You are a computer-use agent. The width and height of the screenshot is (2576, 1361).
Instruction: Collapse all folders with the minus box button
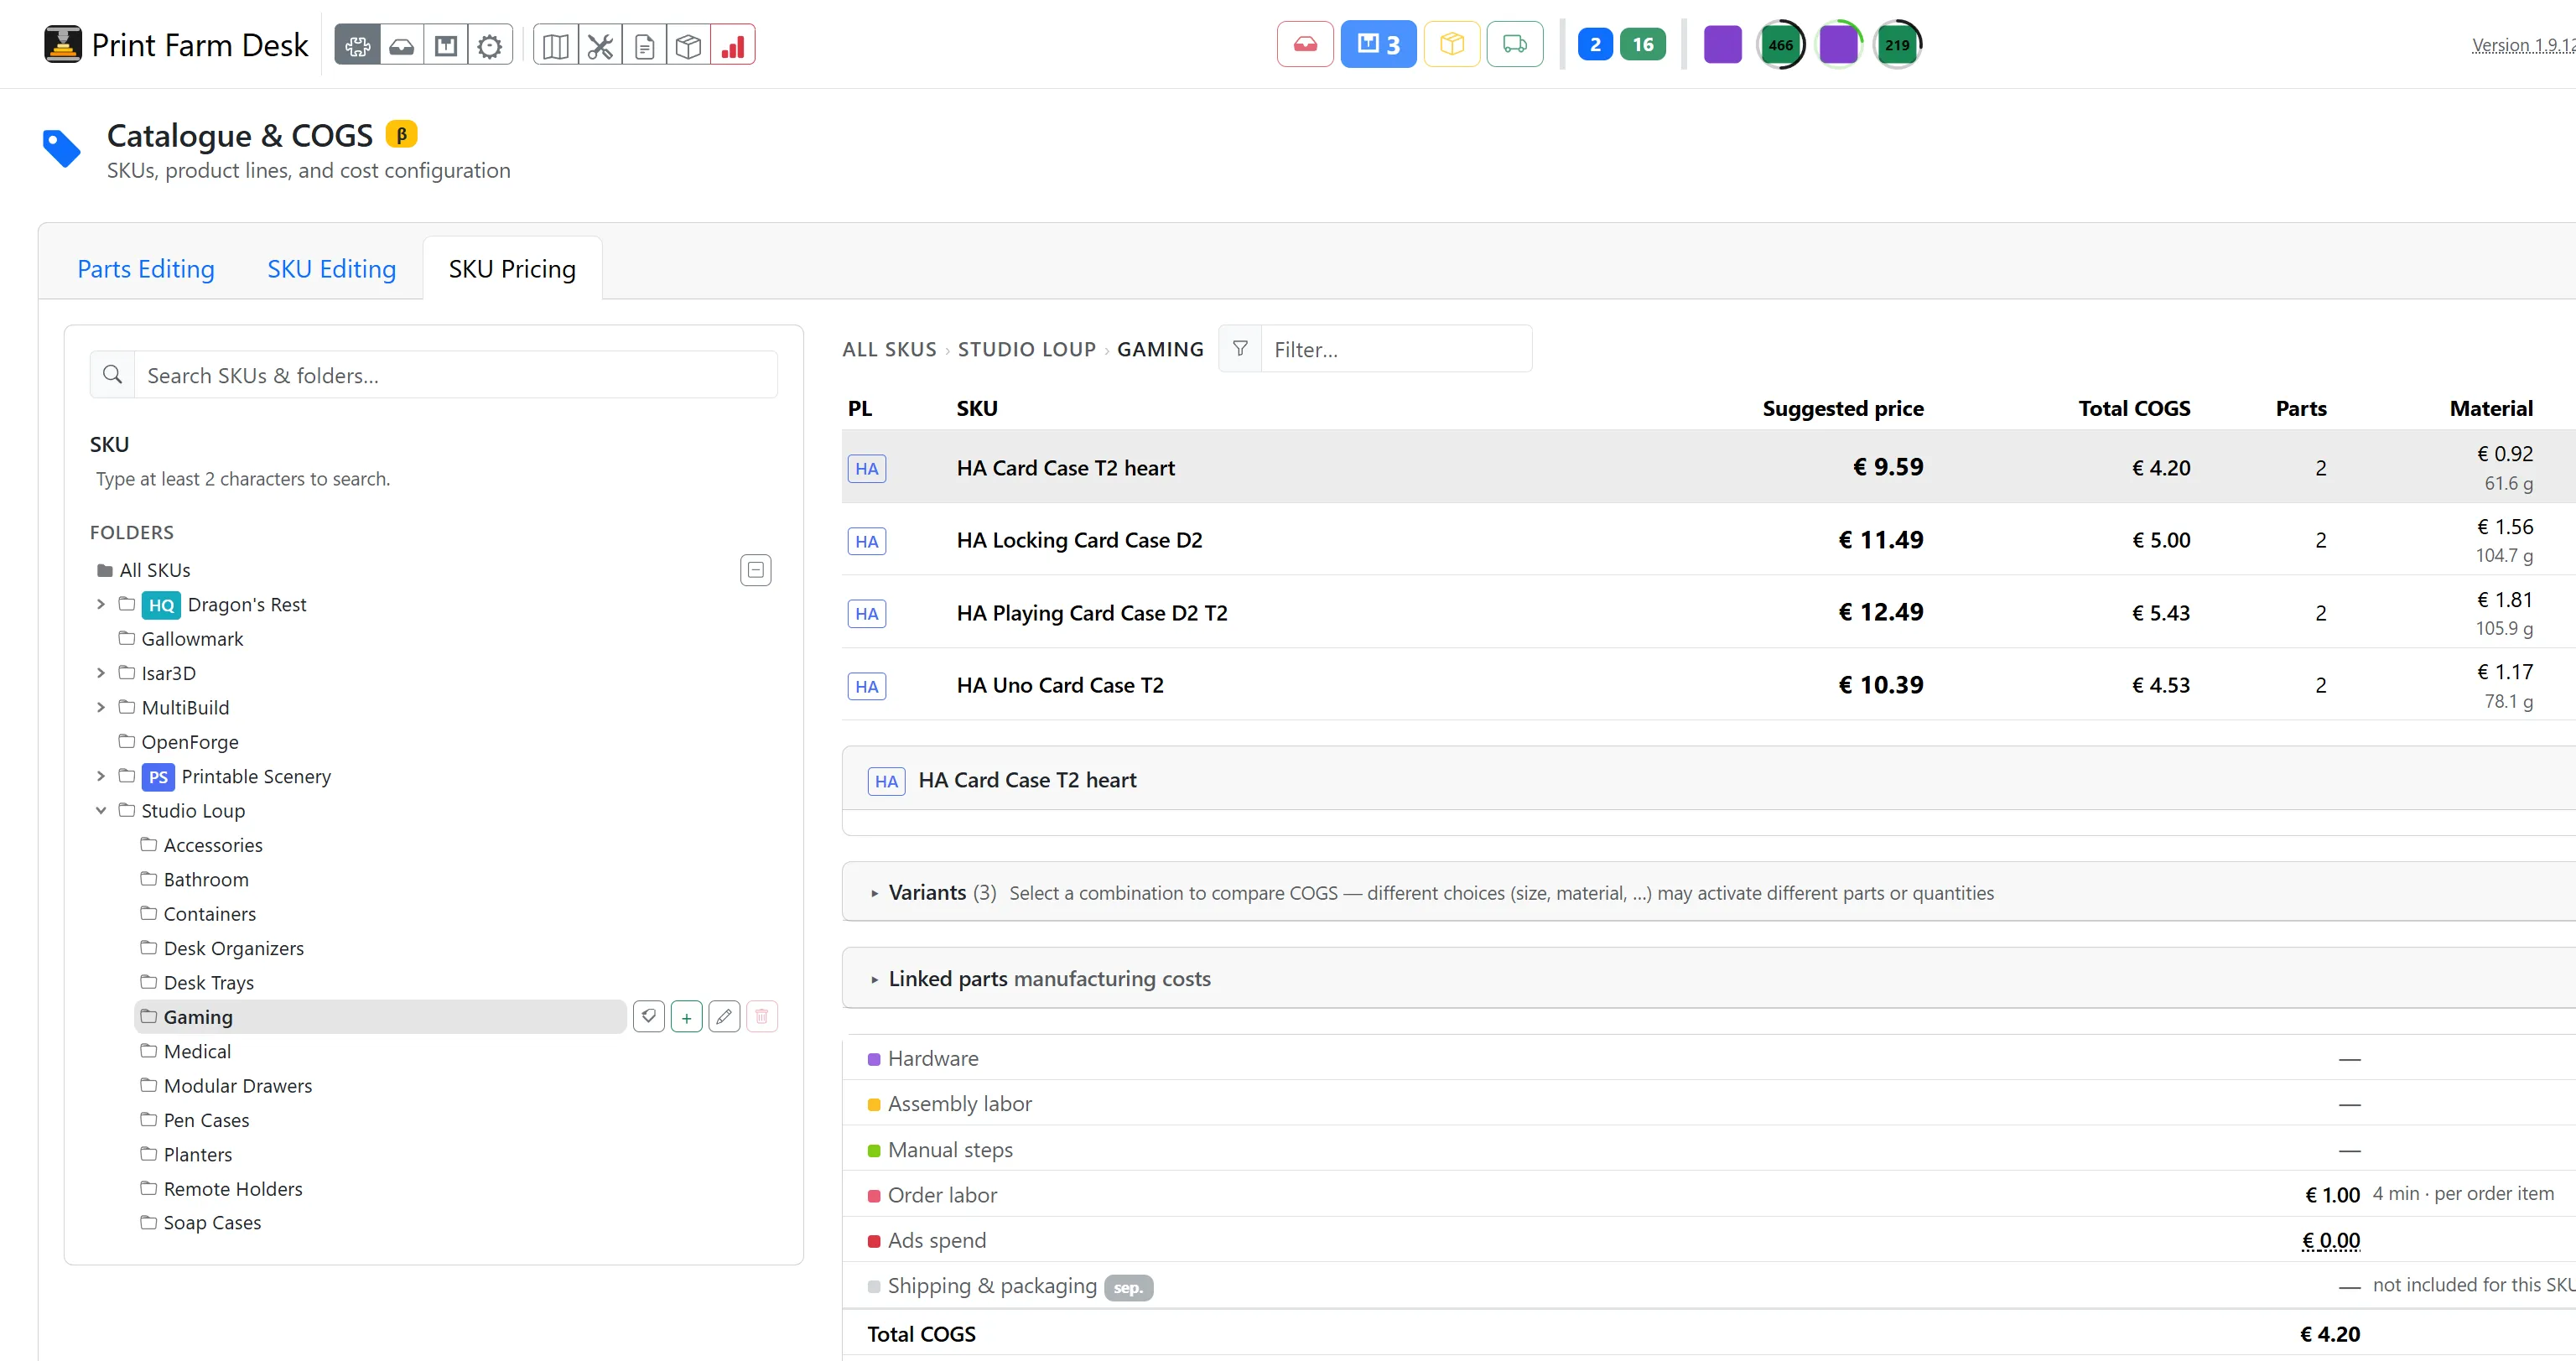pyautogui.click(x=756, y=570)
